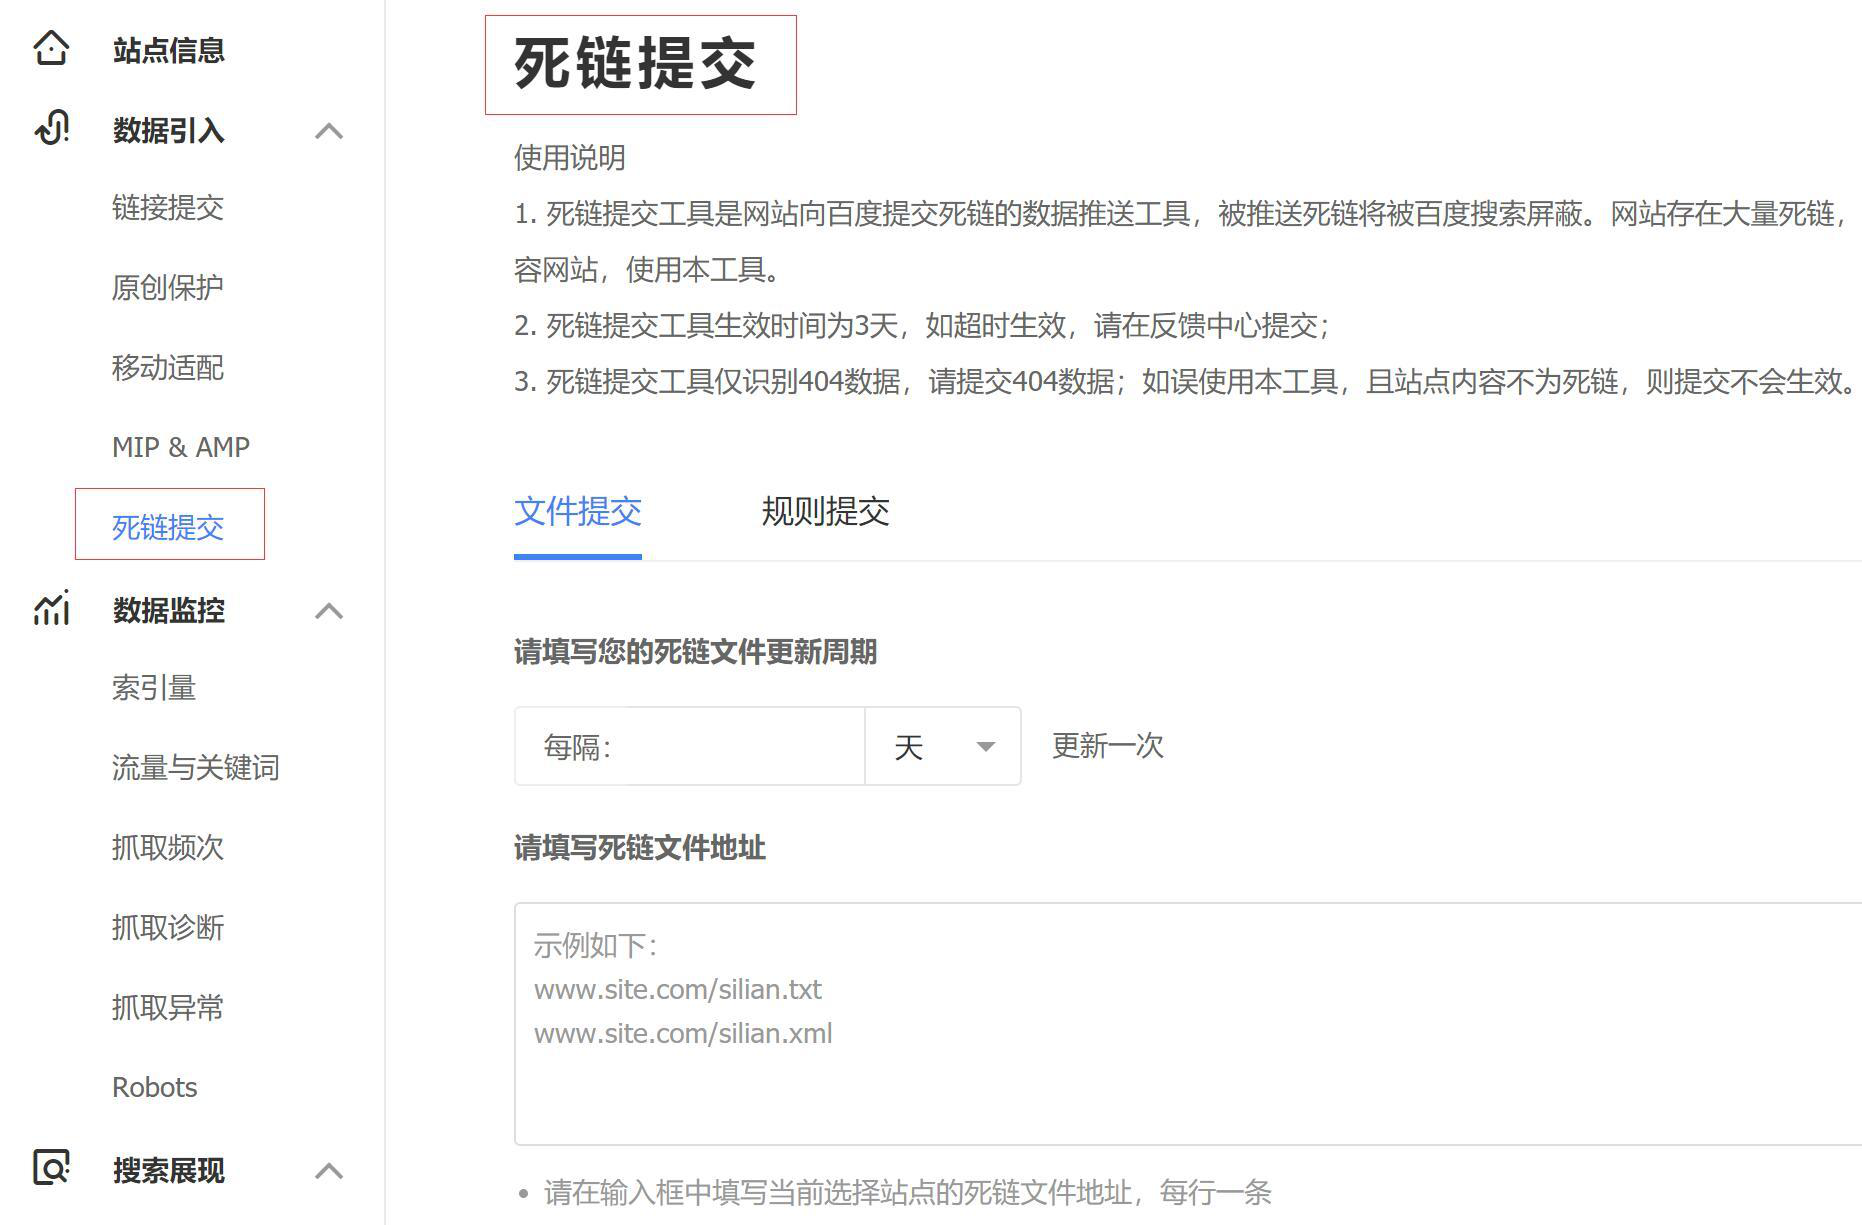Open the MIP & AMP menu item

(x=181, y=447)
